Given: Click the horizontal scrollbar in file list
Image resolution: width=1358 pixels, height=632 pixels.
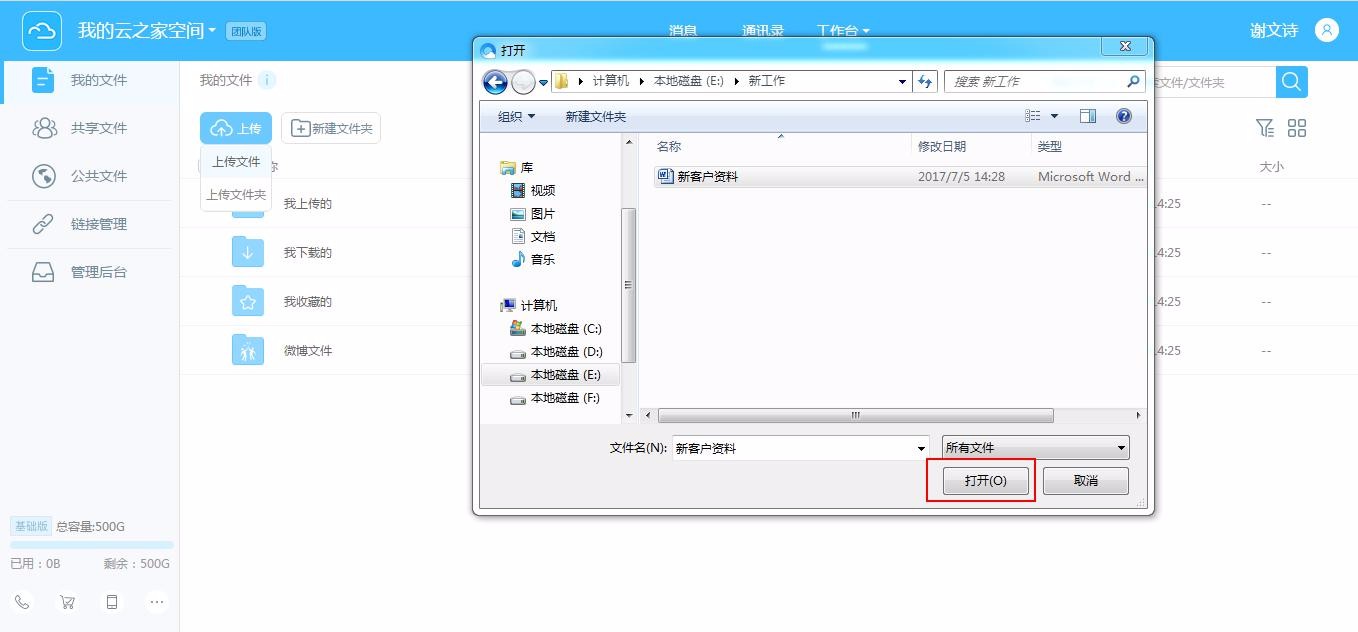Looking at the screenshot, I should 855,415.
